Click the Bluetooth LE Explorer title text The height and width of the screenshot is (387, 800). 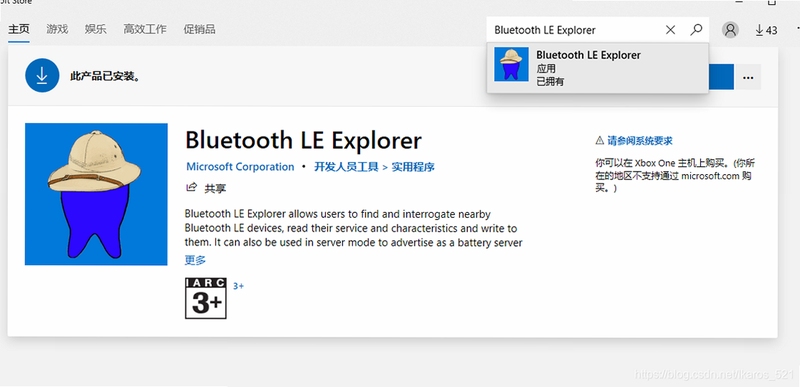(x=304, y=141)
